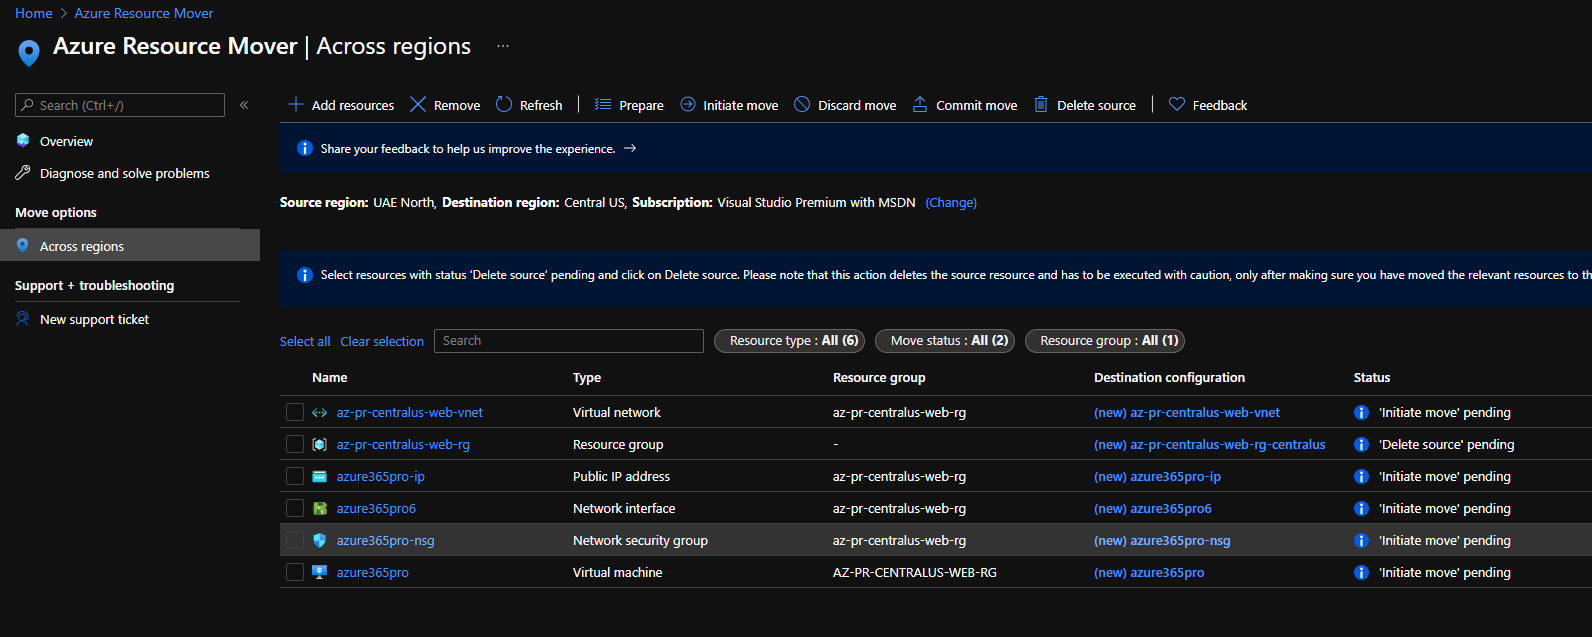The width and height of the screenshot is (1592, 637).
Task: Click the AZ-PR-CENTRALUS-WEB-RG resource group cell
Action: 915,572
